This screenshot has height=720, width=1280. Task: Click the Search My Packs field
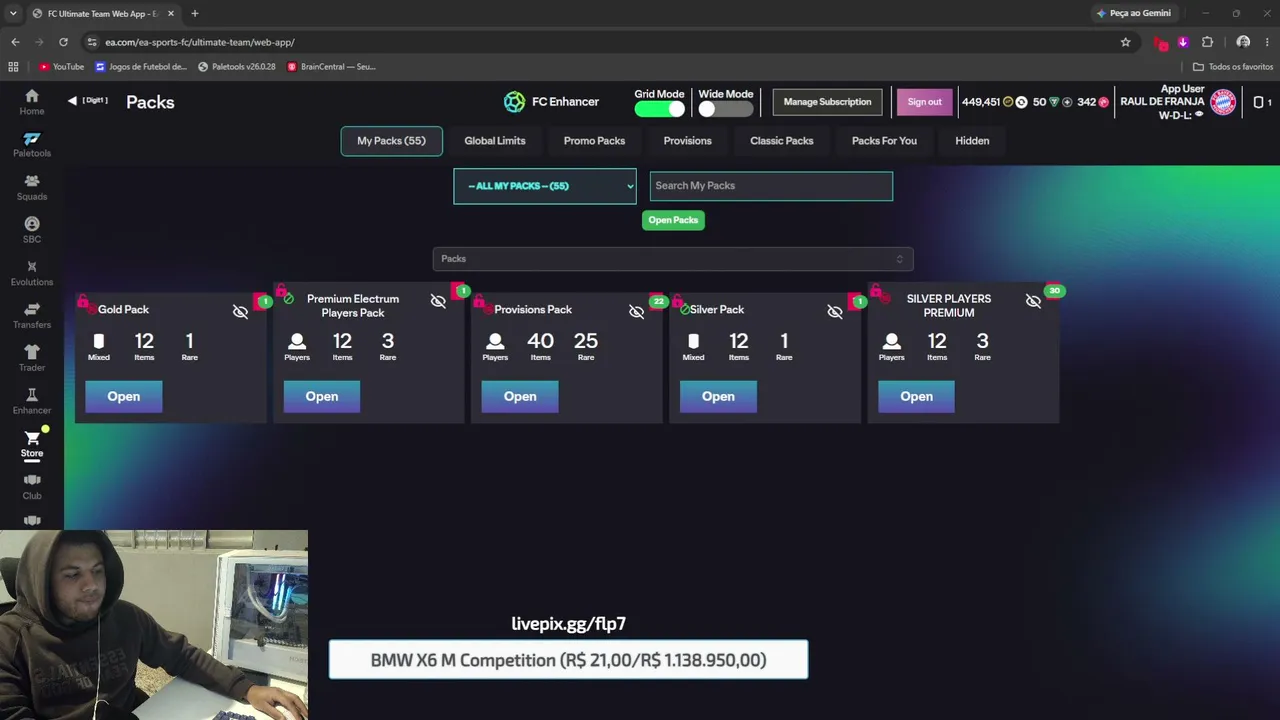[x=771, y=186]
